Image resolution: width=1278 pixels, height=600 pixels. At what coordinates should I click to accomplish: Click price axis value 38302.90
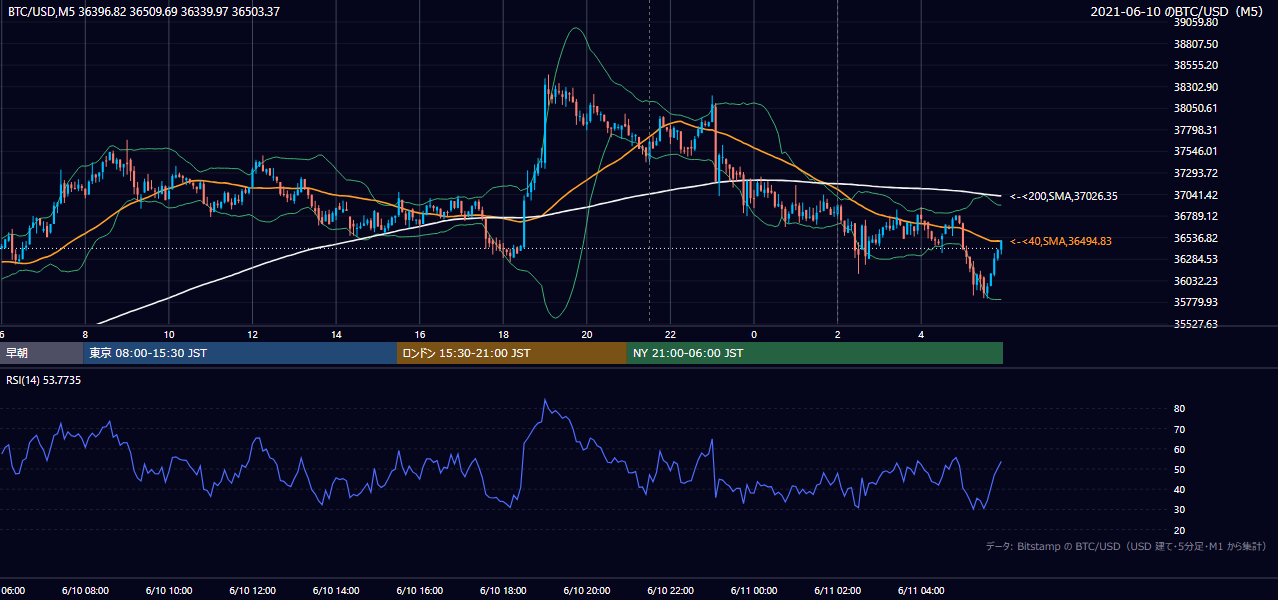coord(1195,87)
